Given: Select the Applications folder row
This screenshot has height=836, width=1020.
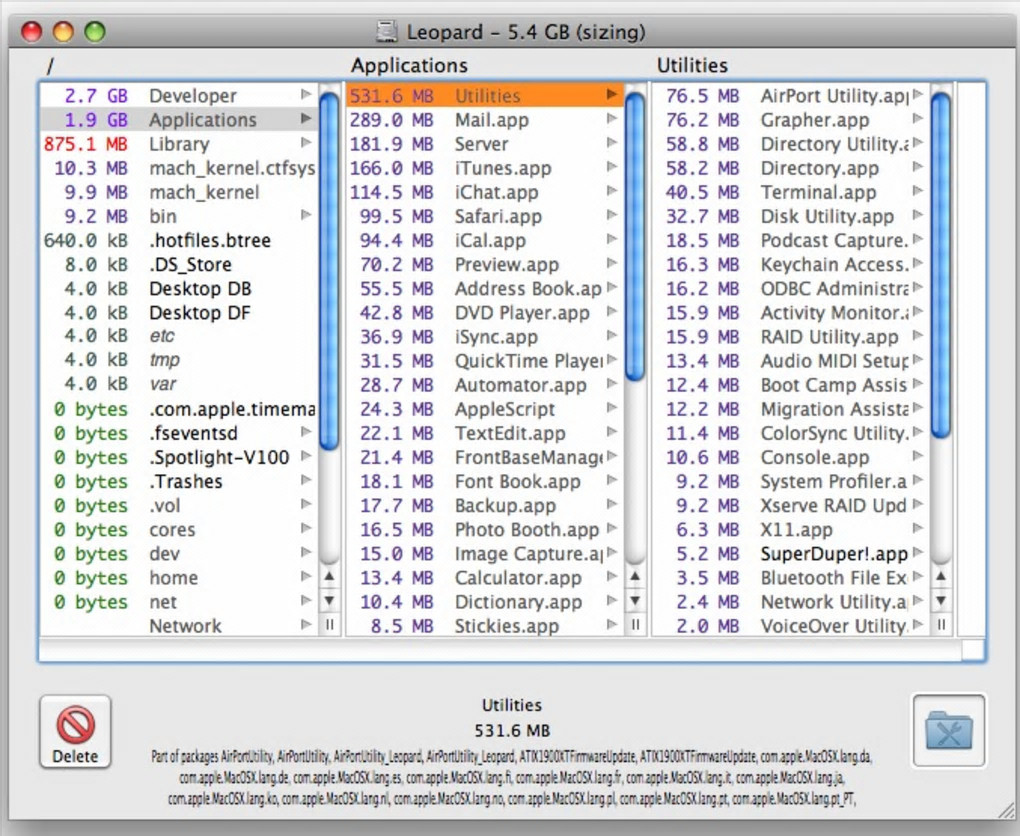Looking at the screenshot, I should tap(202, 120).
